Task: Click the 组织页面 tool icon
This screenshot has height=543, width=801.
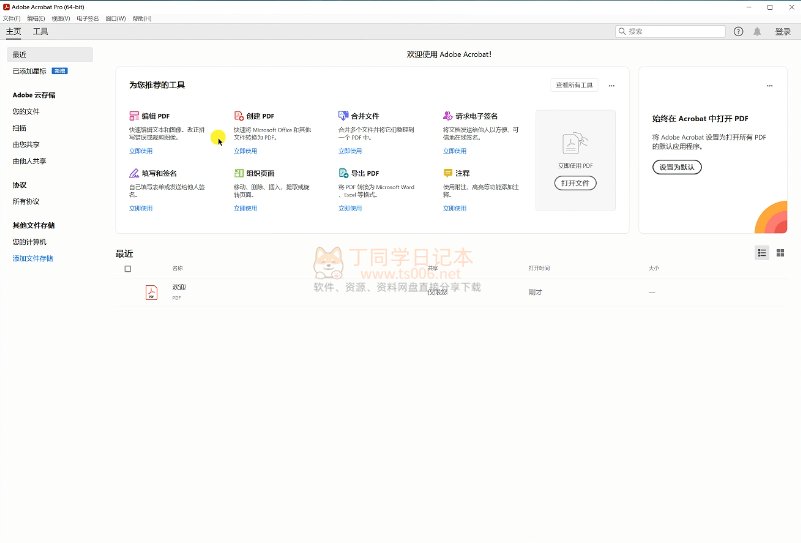Action: [x=239, y=173]
